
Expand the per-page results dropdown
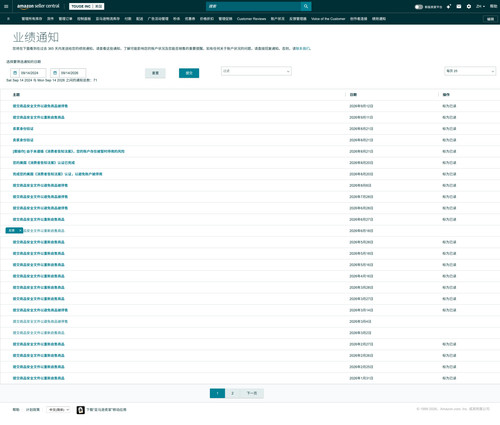click(x=470, y=71)
